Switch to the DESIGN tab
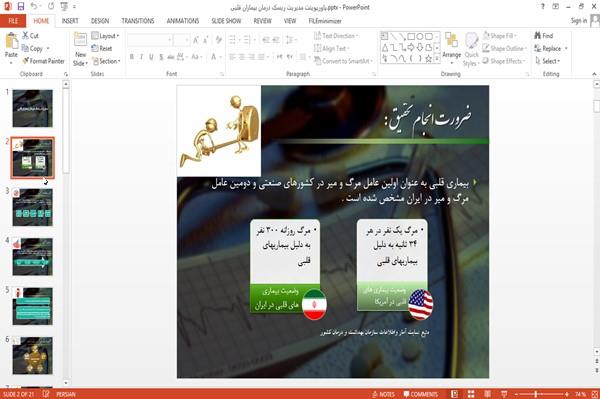Viewport: 600px width, 399px height. click(x=100, y=21)
